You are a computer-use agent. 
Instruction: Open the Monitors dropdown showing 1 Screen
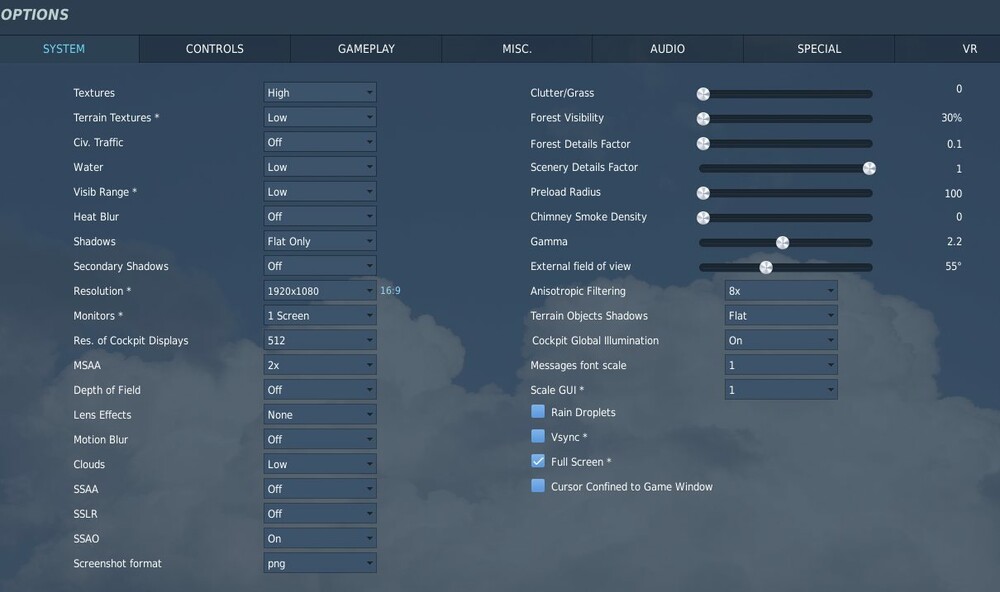point(320,316)
